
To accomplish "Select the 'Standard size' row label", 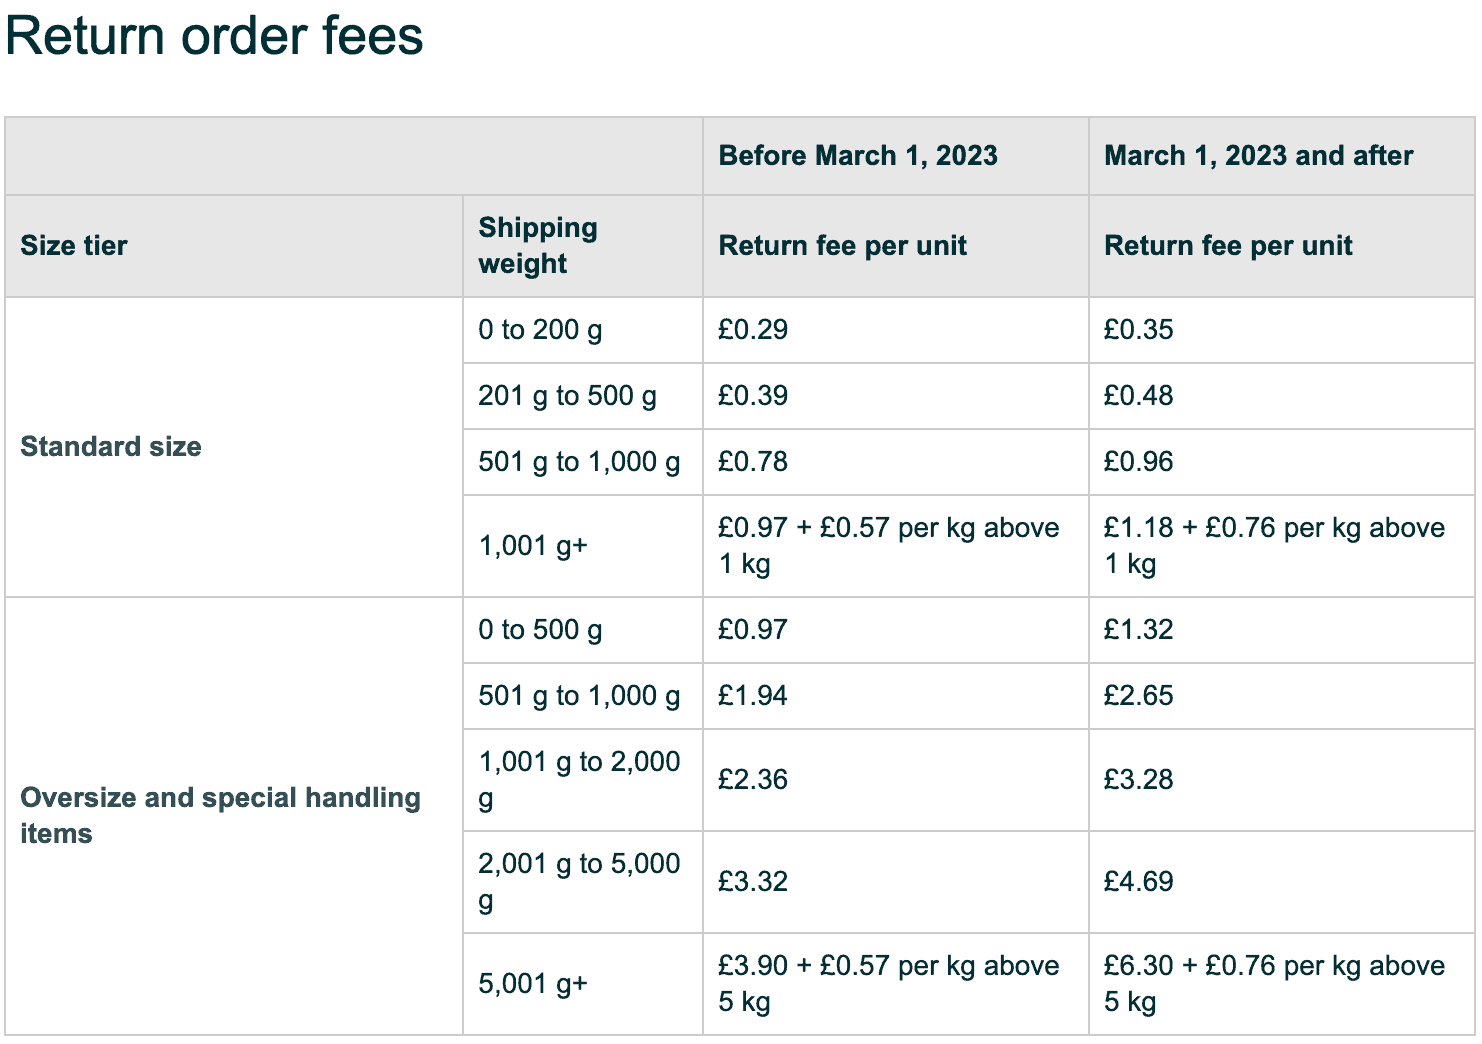I will (111, 447).
